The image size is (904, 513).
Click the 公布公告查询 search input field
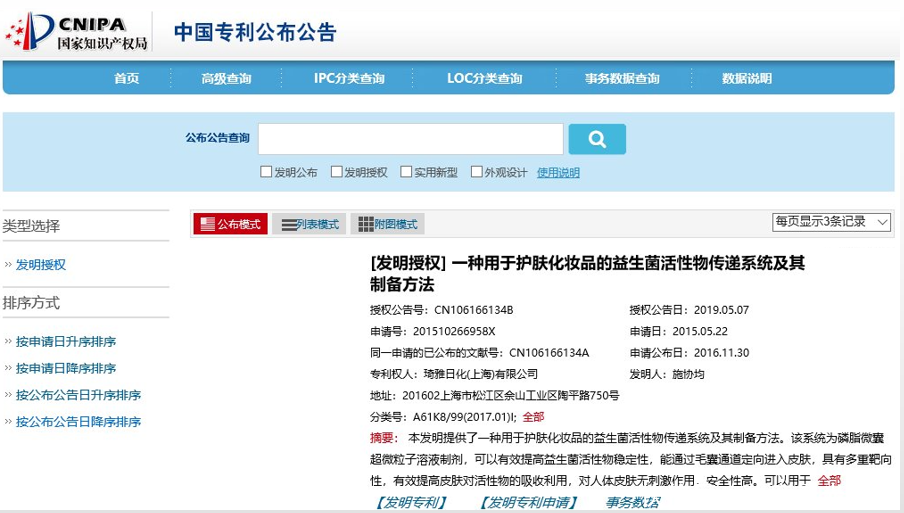coord(410,139)
